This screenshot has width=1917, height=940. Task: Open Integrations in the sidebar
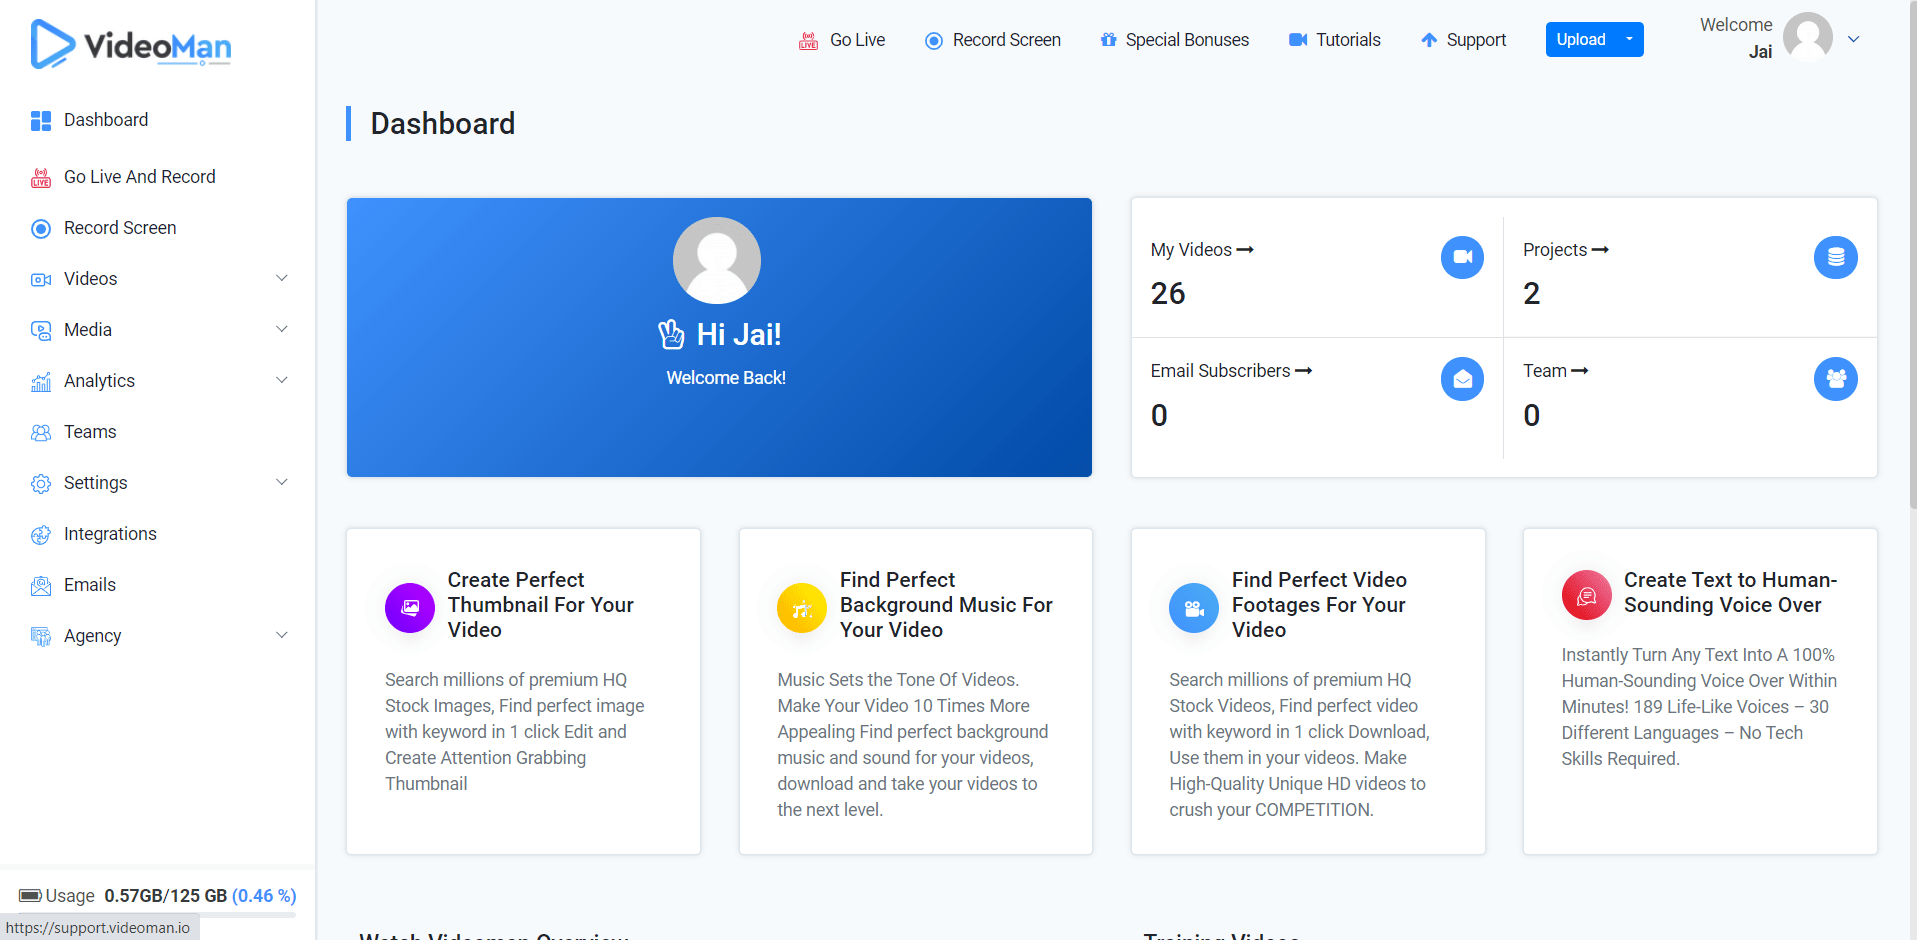110,534
